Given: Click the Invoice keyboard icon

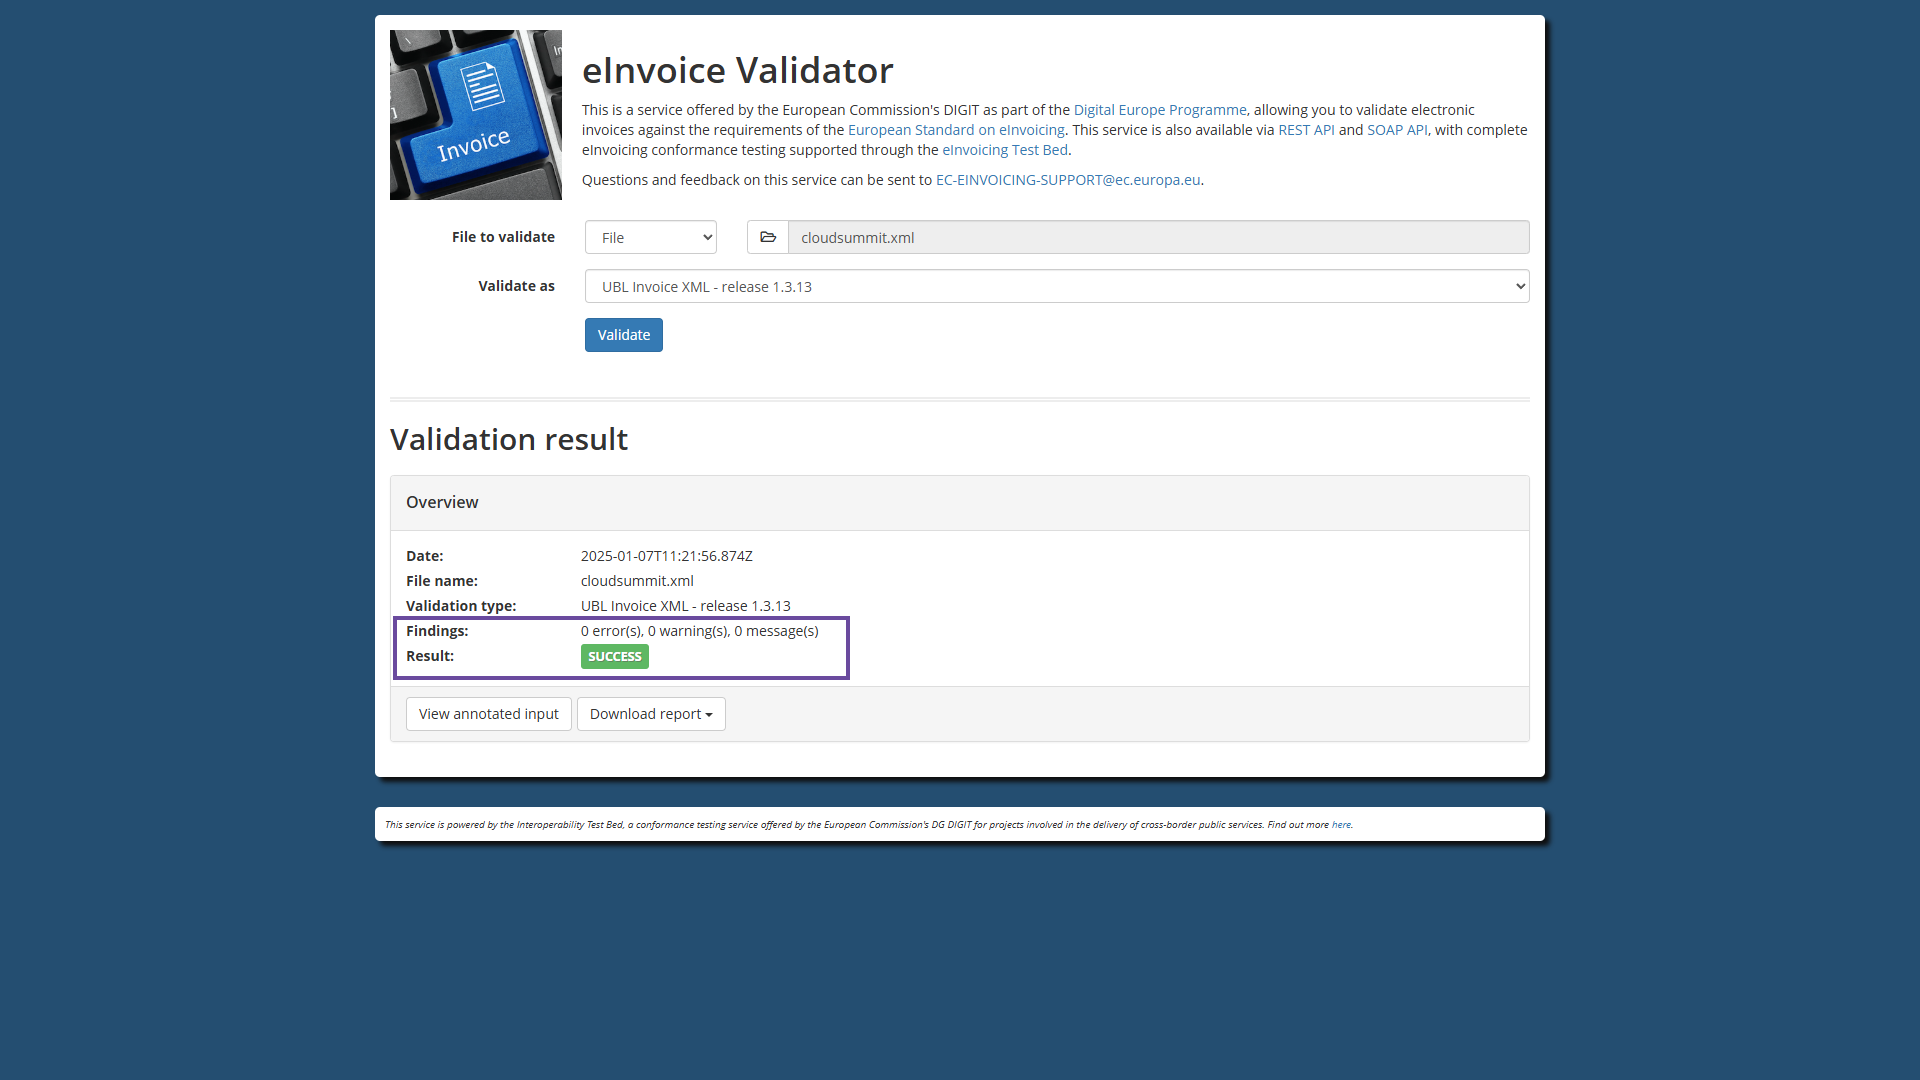Looking at the screenshot, I should tap(475, 113).
